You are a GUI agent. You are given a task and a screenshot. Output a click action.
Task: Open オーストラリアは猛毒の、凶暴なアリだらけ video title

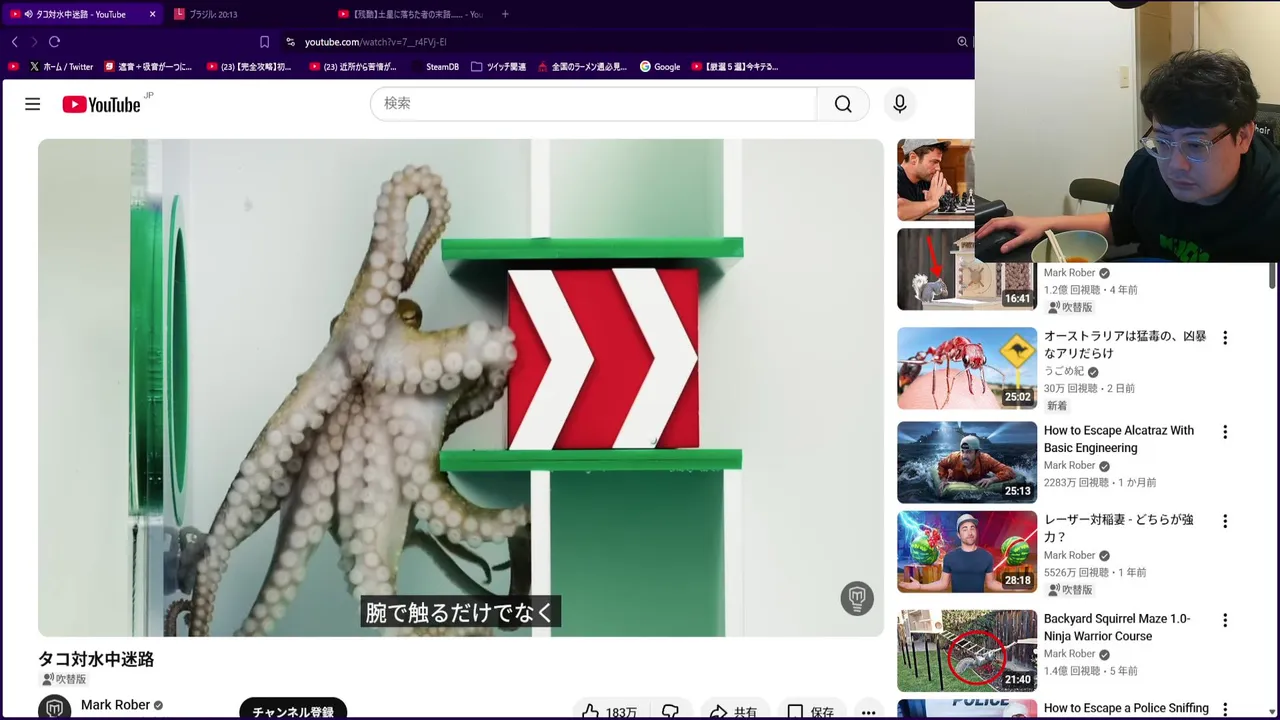[1125, 345]
